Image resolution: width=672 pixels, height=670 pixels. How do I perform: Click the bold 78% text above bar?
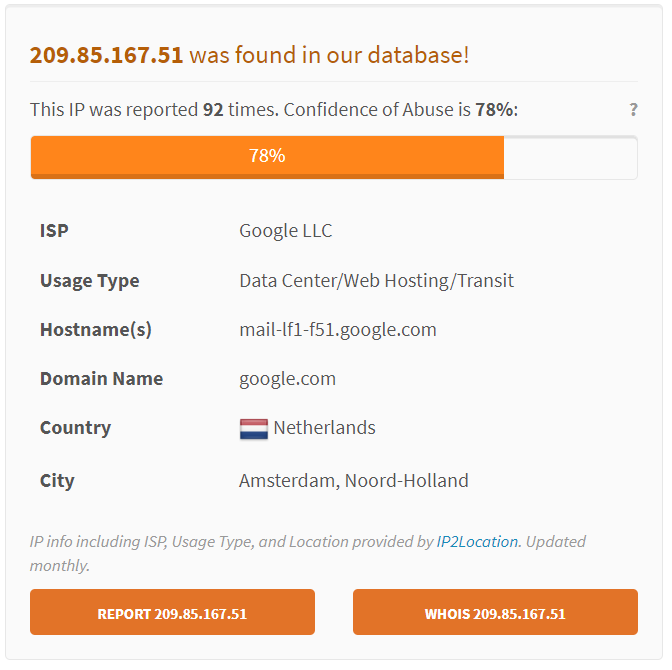[x=494, y=109]
